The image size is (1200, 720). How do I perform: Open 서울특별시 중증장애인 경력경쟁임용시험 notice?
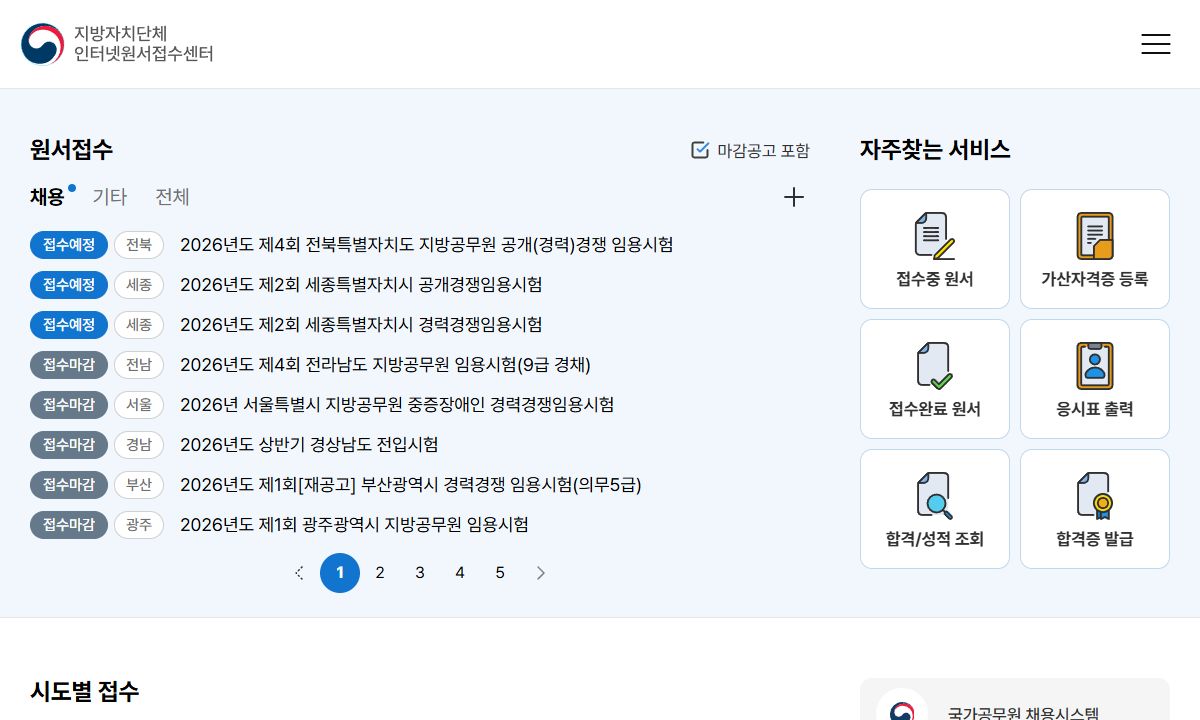(x=397, y=405)
